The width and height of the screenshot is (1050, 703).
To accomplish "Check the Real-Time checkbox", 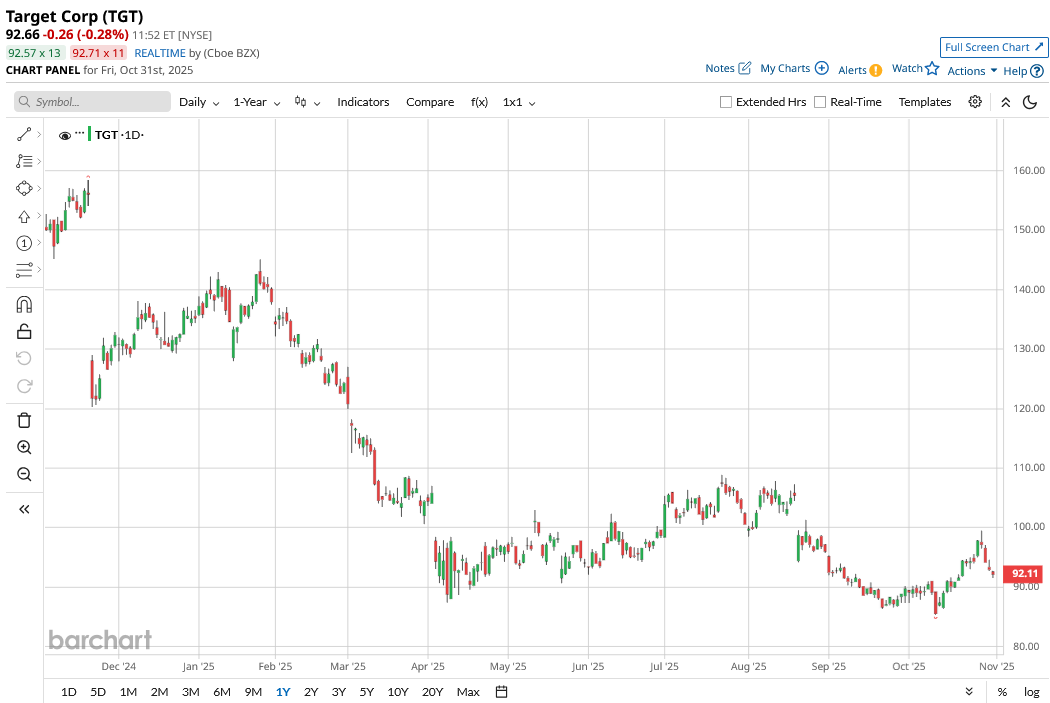I will point(820,102).
